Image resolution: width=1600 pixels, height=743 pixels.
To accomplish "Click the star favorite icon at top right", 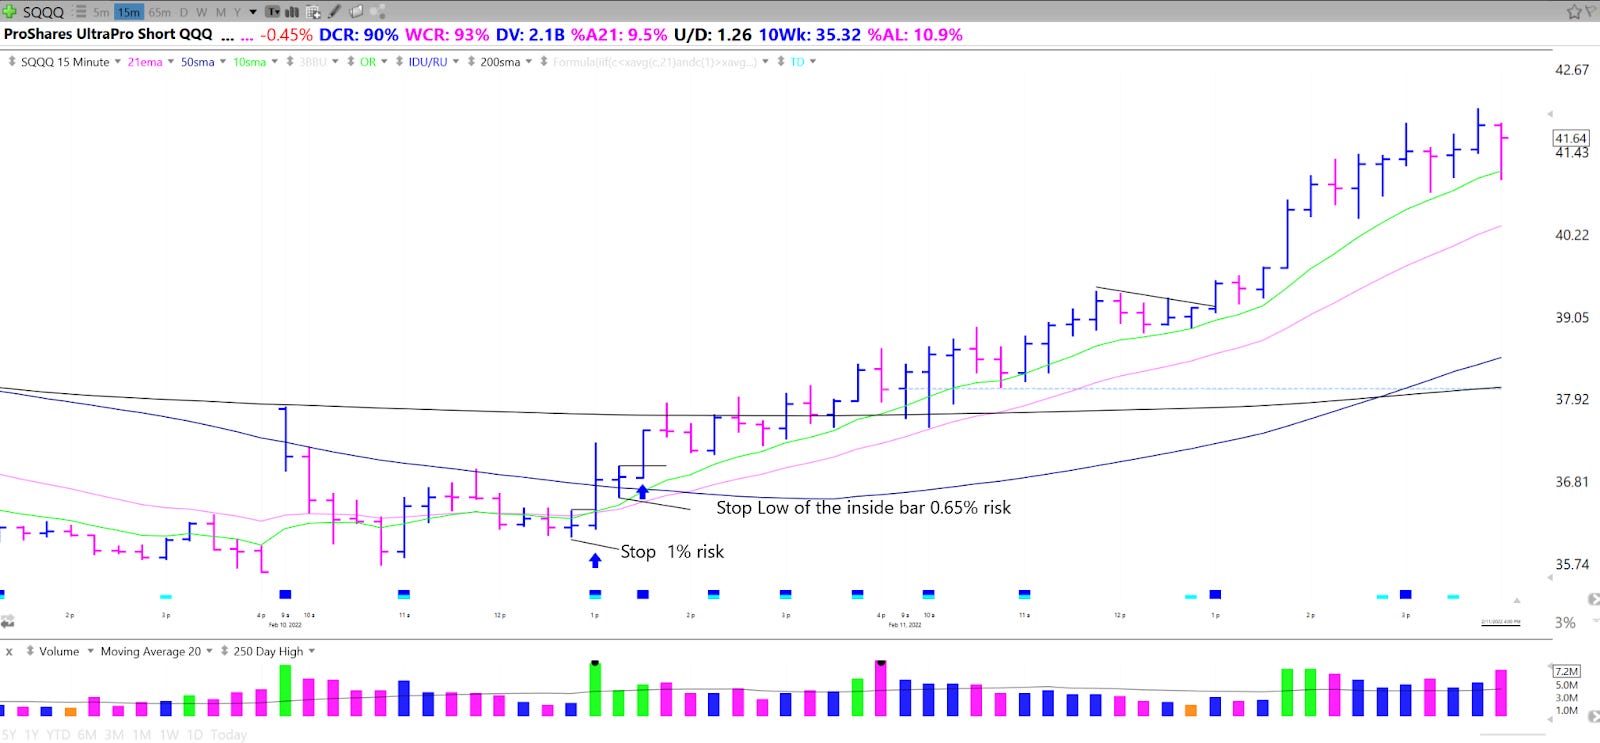I will coord(1574,12).
